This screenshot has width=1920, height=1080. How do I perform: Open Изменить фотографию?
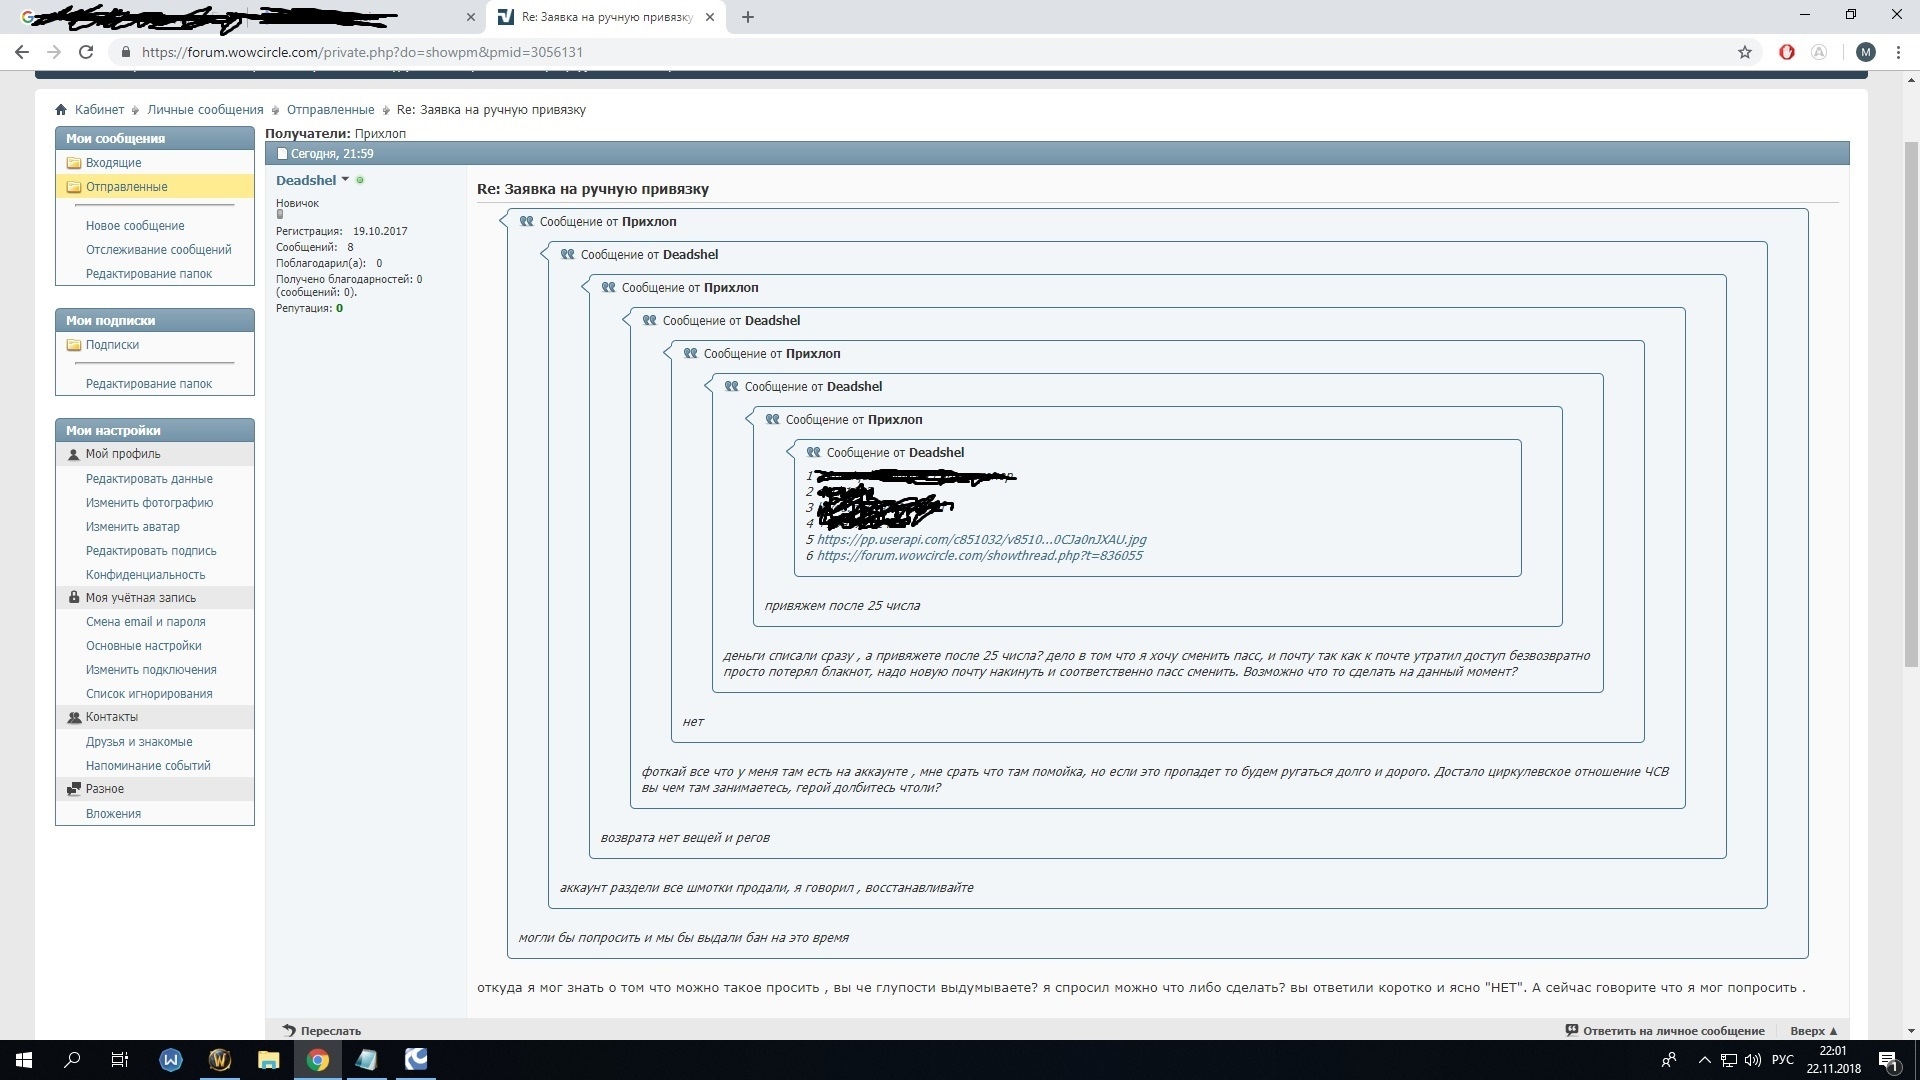(149, 503)
